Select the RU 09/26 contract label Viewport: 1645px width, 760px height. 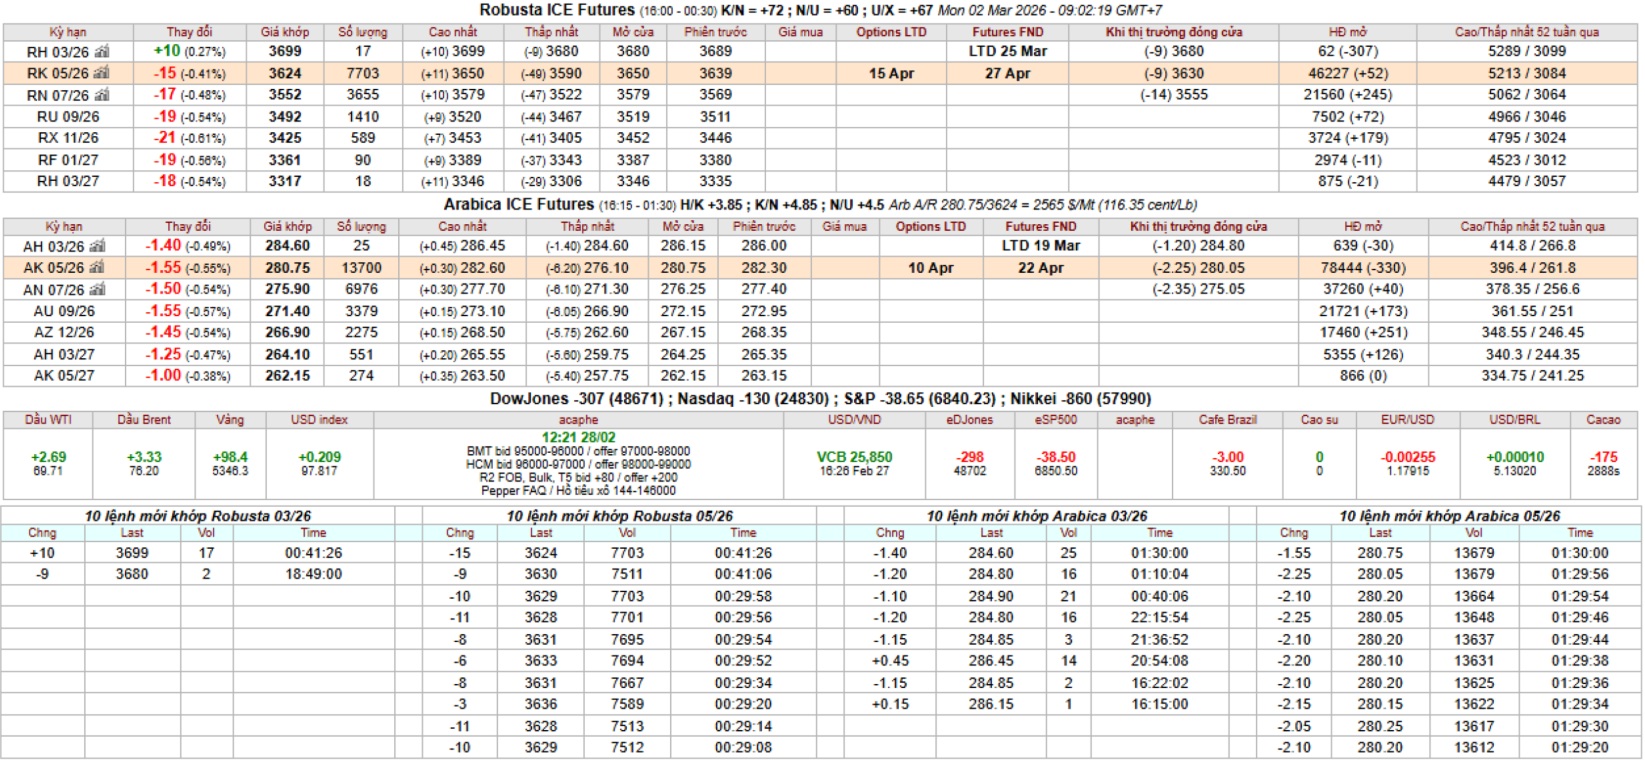point(68,117)
